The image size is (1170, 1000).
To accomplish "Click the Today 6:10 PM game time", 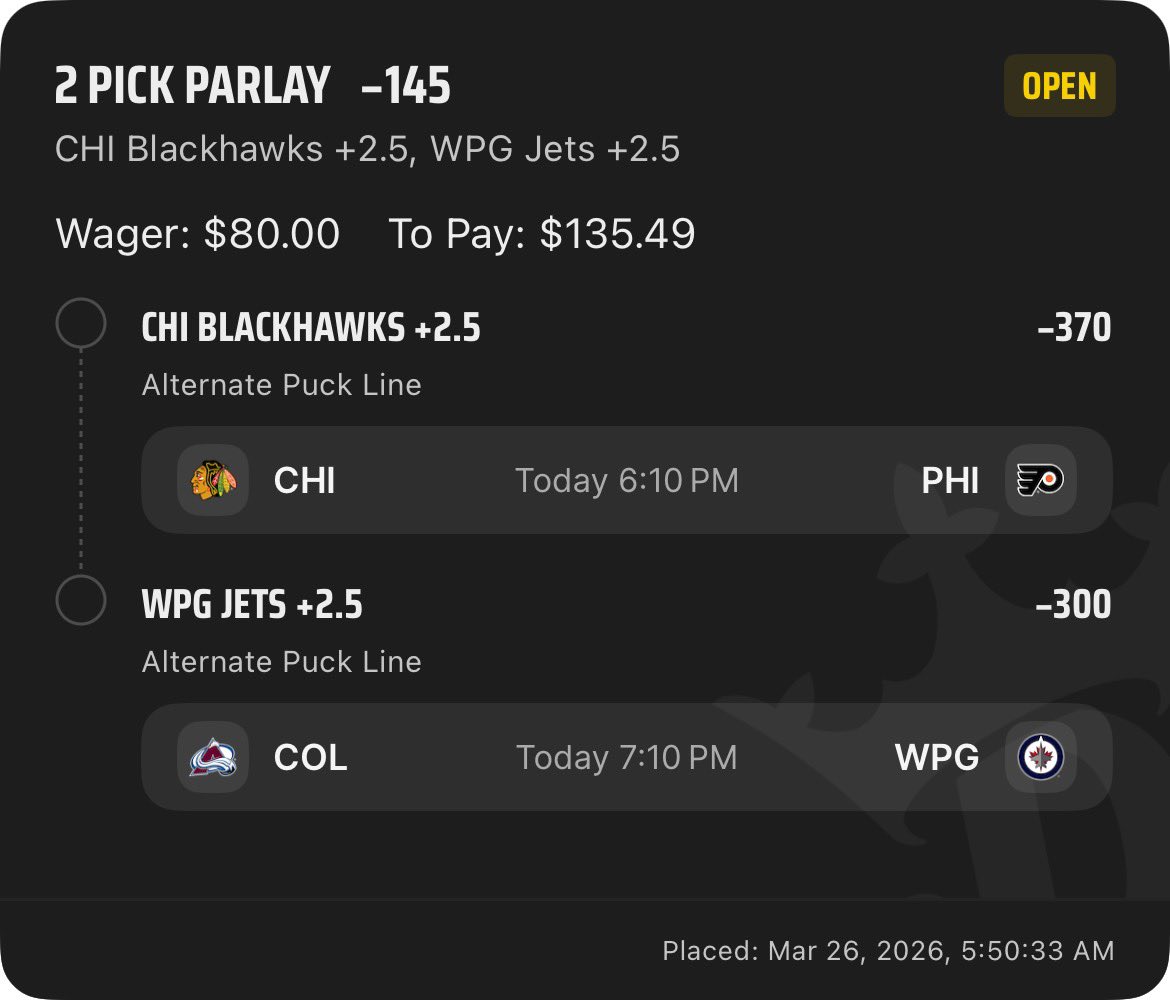I will [x=626, y=481].
